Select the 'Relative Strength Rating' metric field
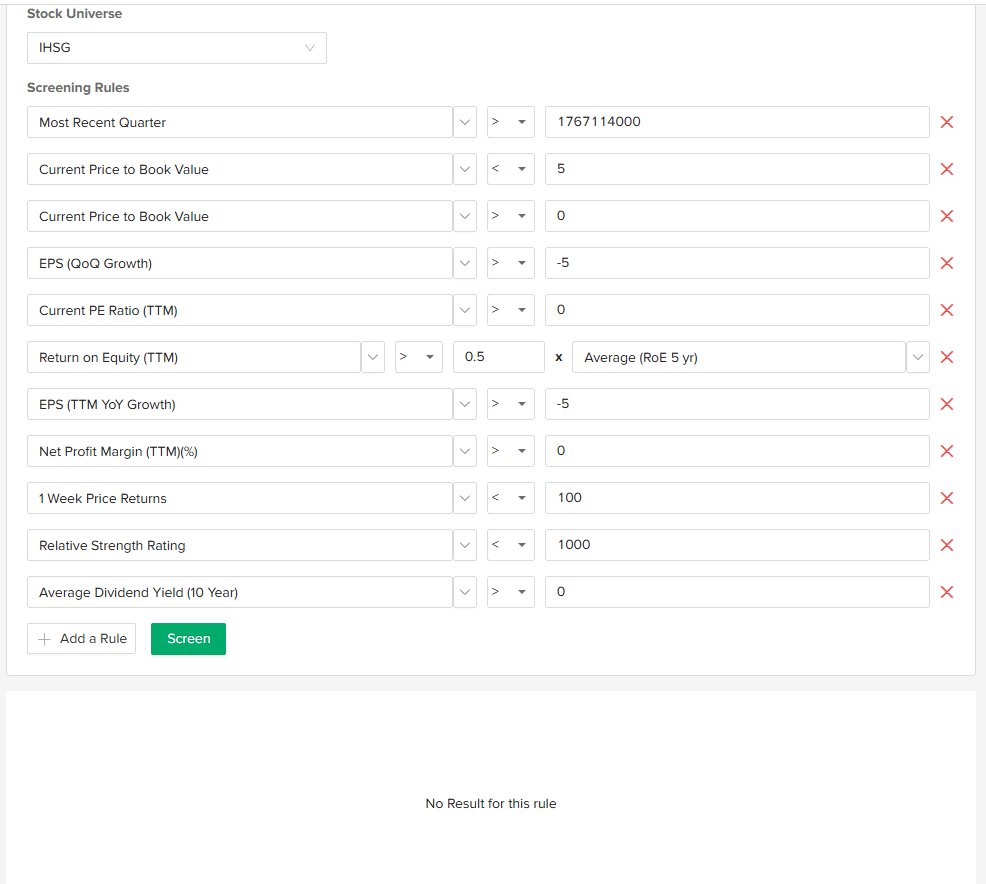This screenshot has width=986, height=884. coord(240,545)
